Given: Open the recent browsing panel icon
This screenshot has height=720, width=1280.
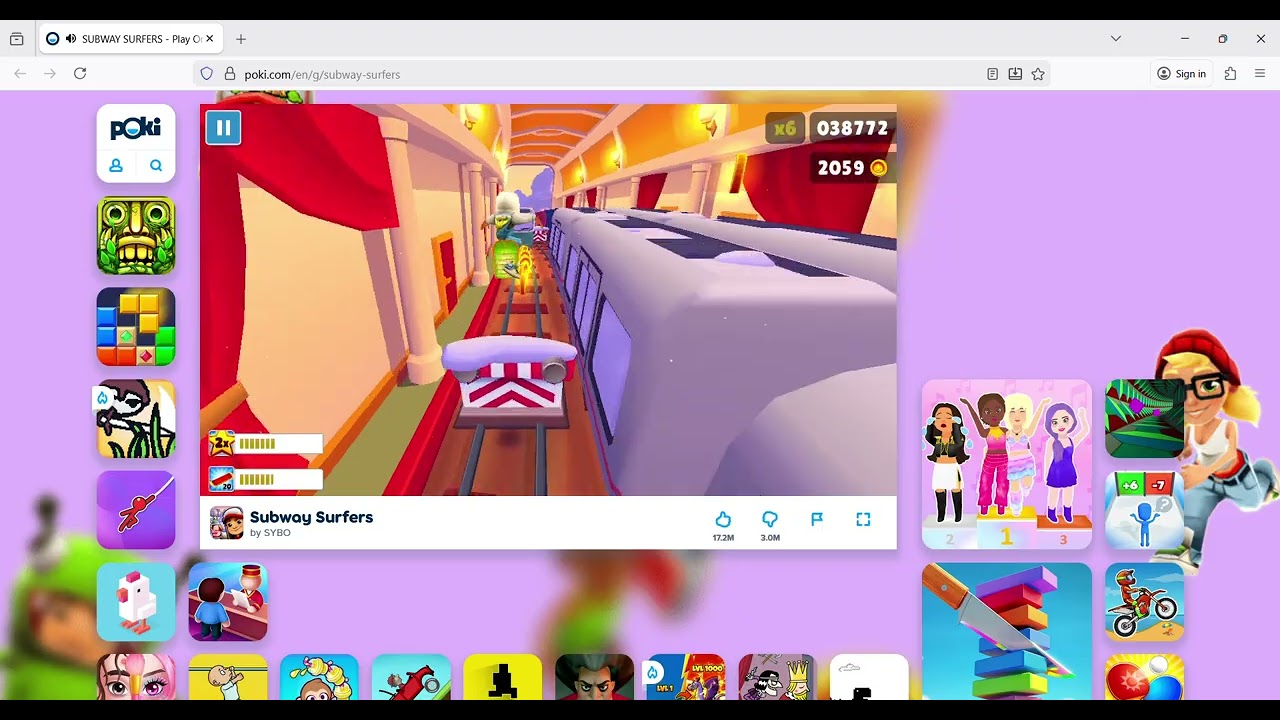Looking at the screenshot, I should (17, 39).
